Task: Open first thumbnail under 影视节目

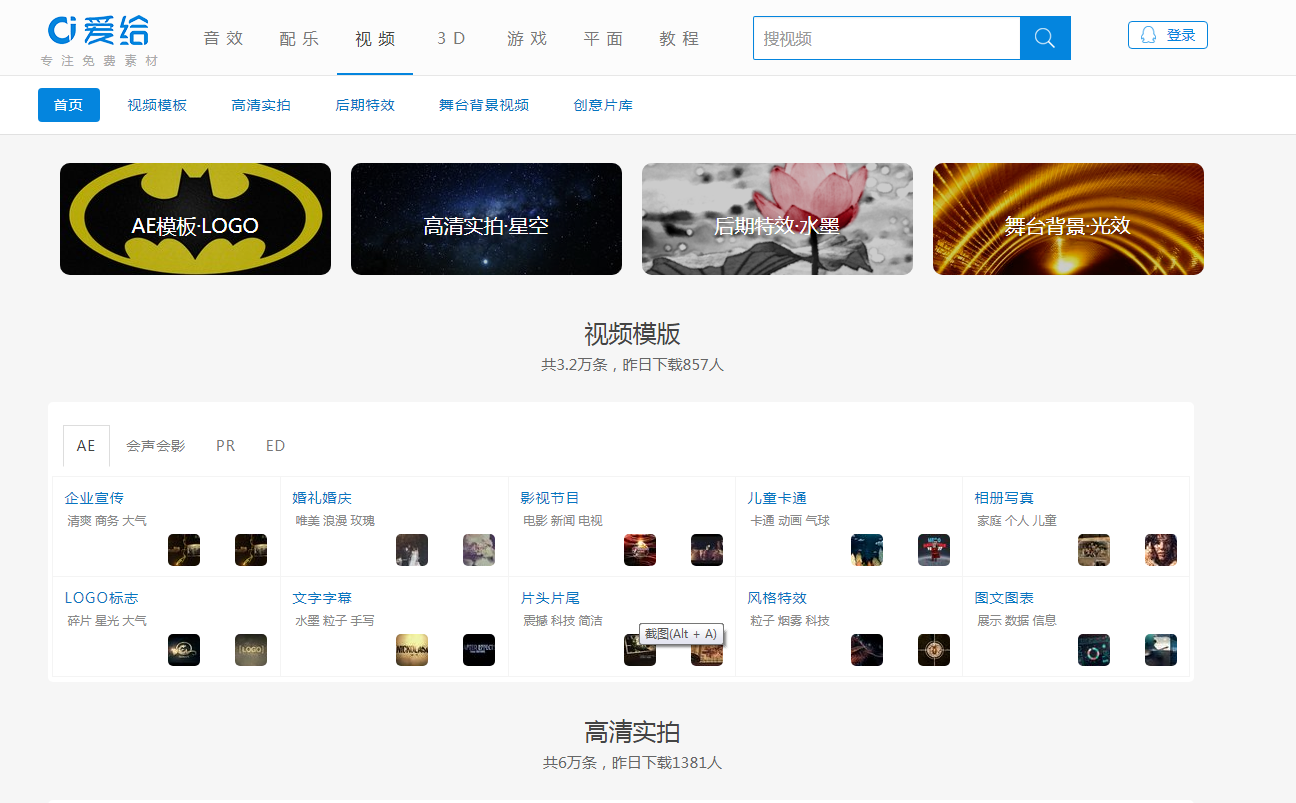Action: 640,550
